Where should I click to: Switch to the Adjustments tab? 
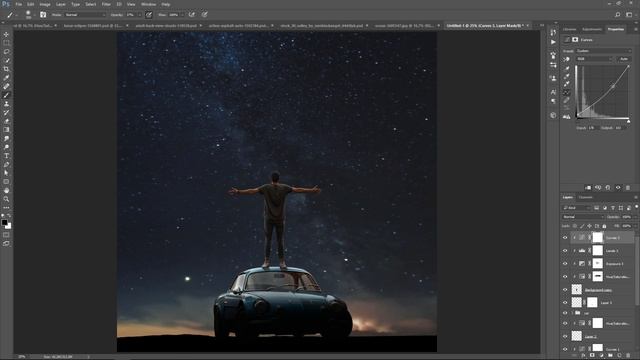point(591,29)
